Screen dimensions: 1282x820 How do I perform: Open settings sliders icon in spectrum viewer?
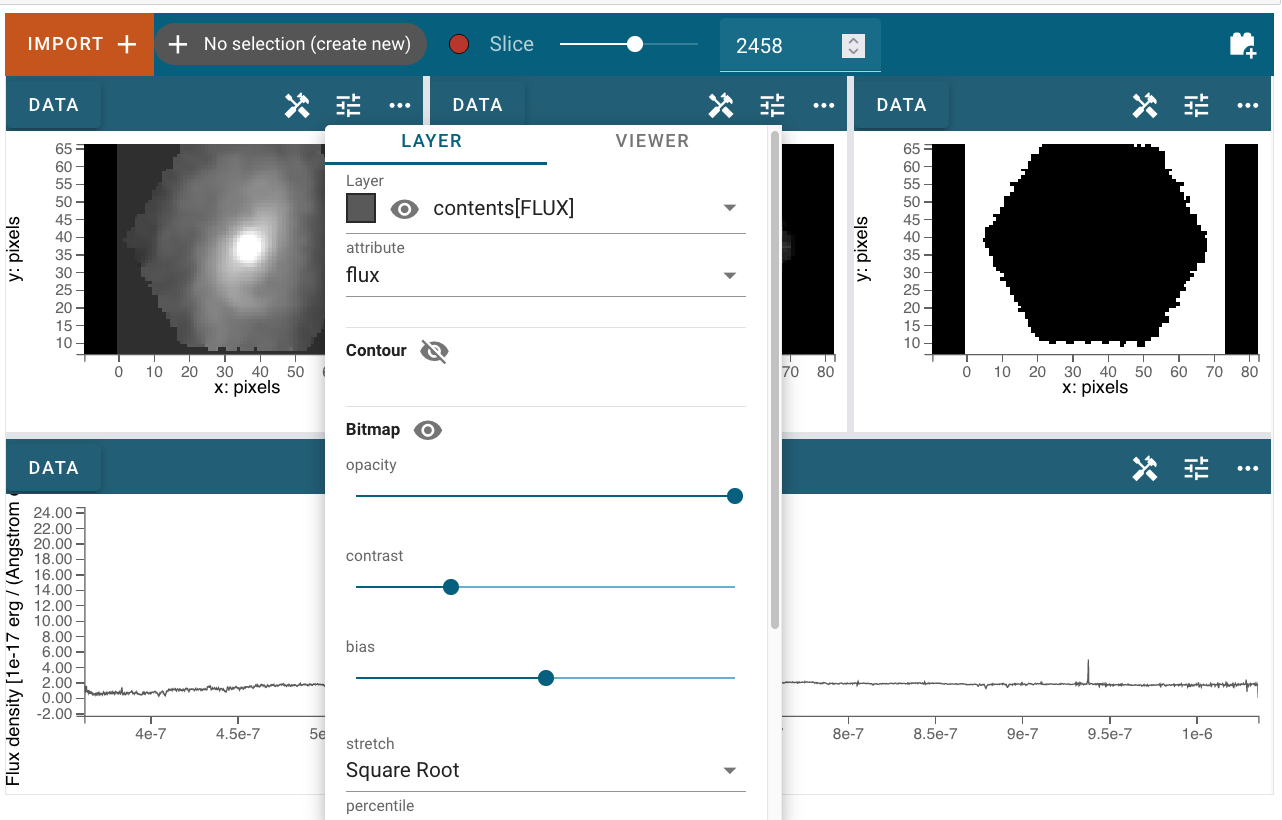pos(1196,468)
